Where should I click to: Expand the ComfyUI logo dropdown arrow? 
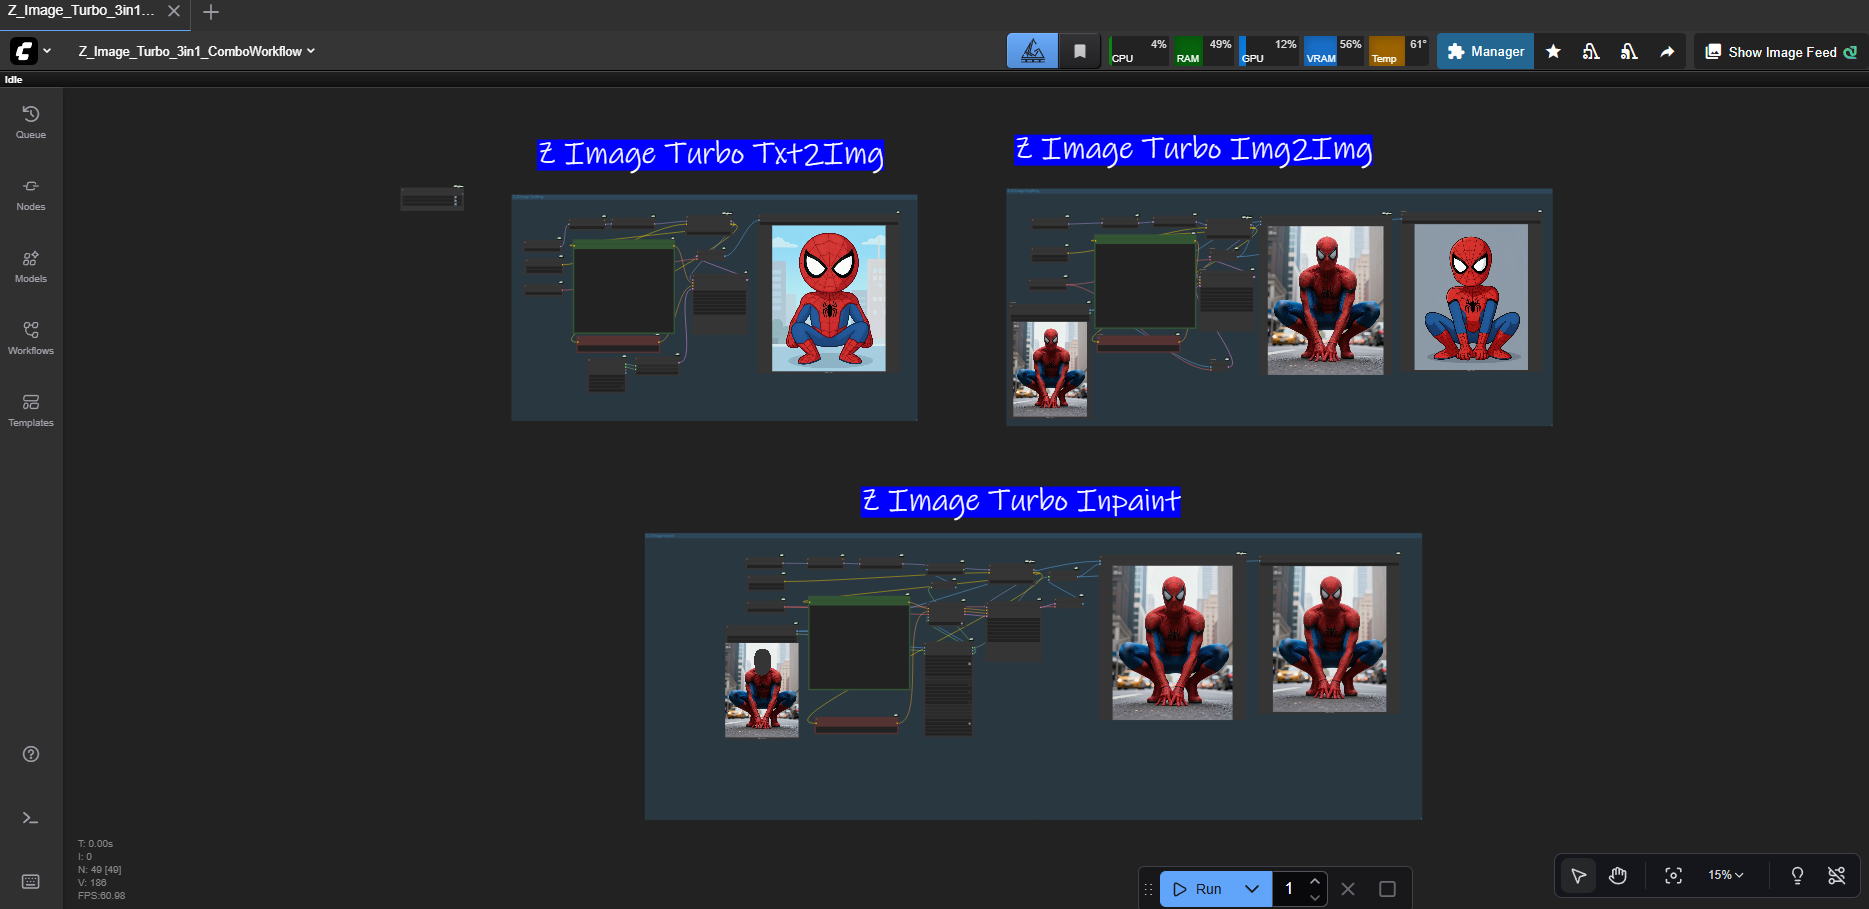[47, 51]
